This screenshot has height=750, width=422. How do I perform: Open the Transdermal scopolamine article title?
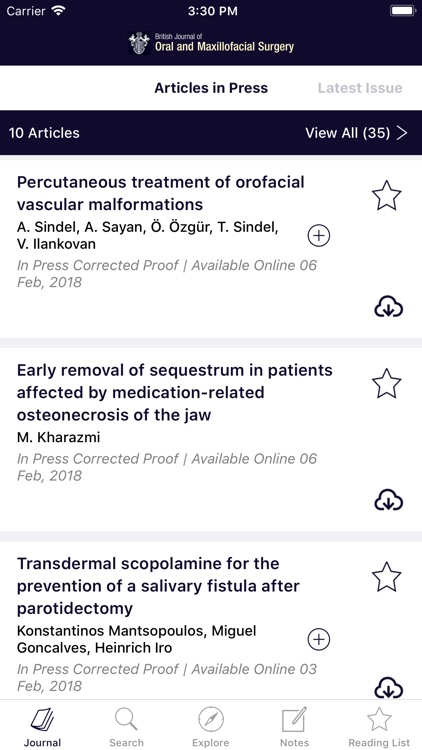tap(158, 586)
